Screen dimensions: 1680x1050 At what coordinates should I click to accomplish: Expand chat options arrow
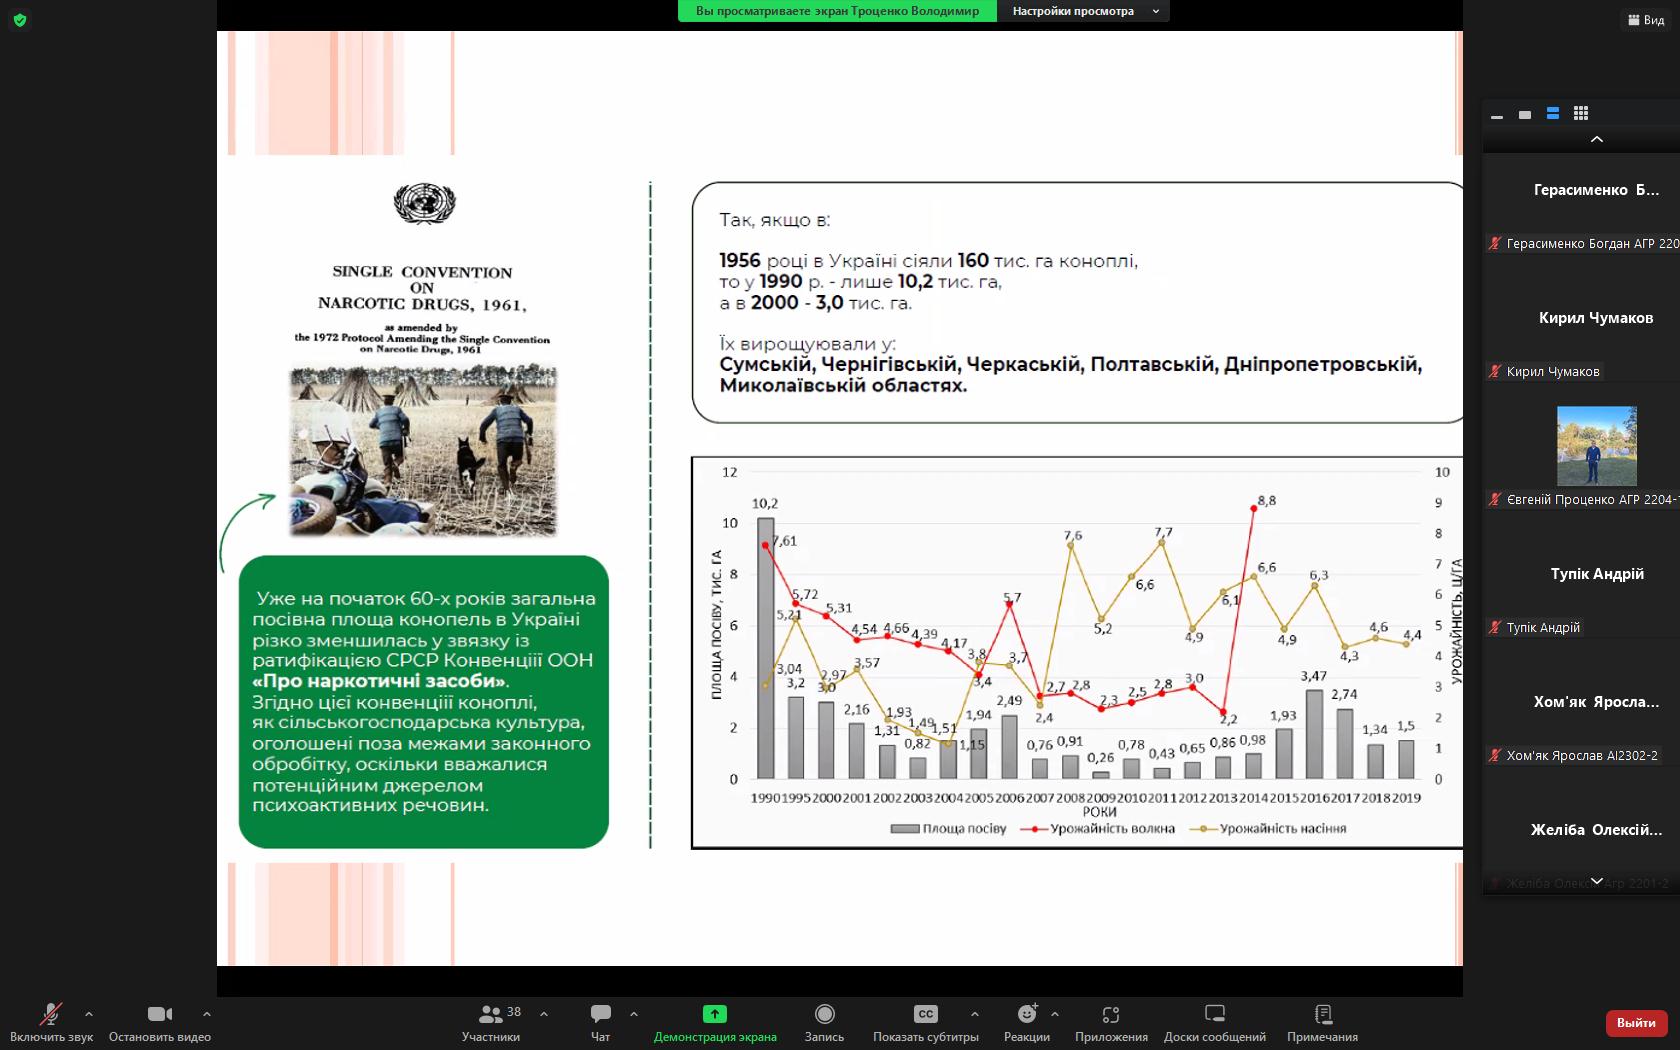pos(634,1014)
